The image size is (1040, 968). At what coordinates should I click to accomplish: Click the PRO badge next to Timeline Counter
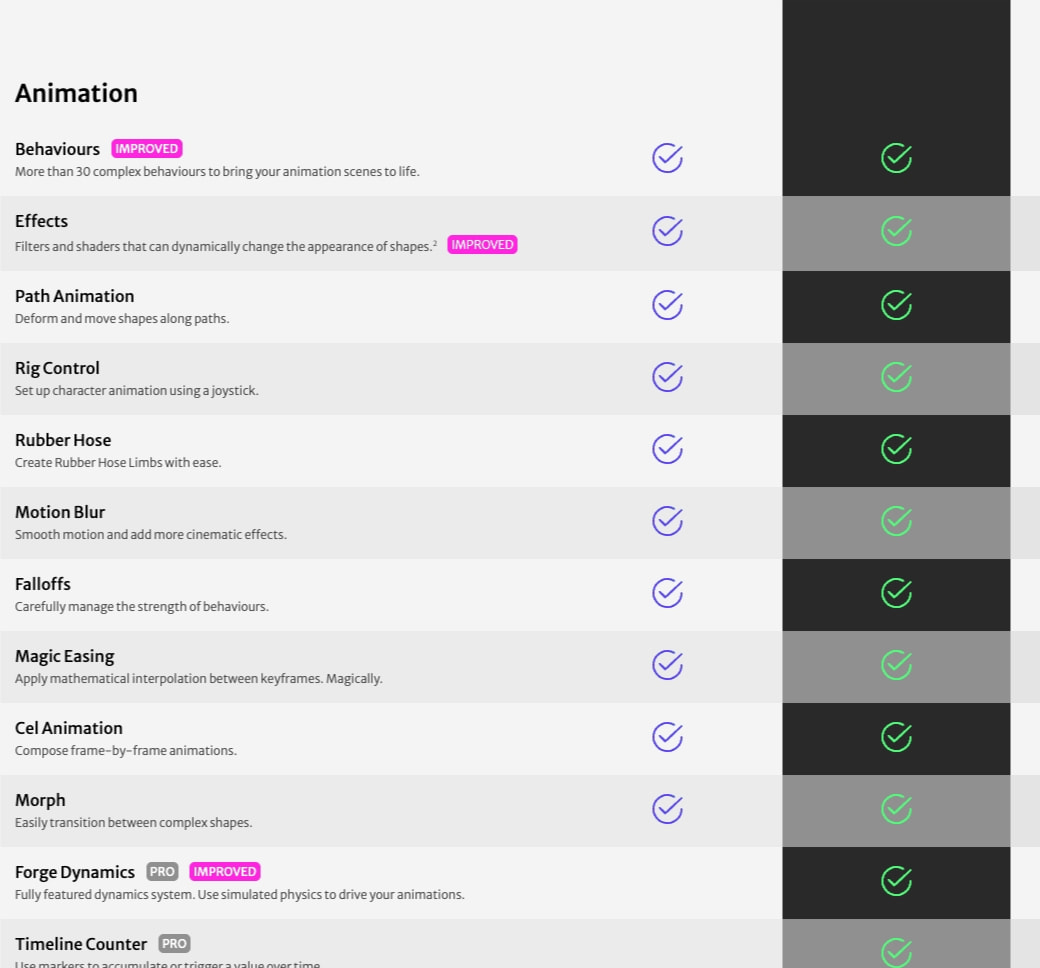pyautogui.click(x=174, y=943)
